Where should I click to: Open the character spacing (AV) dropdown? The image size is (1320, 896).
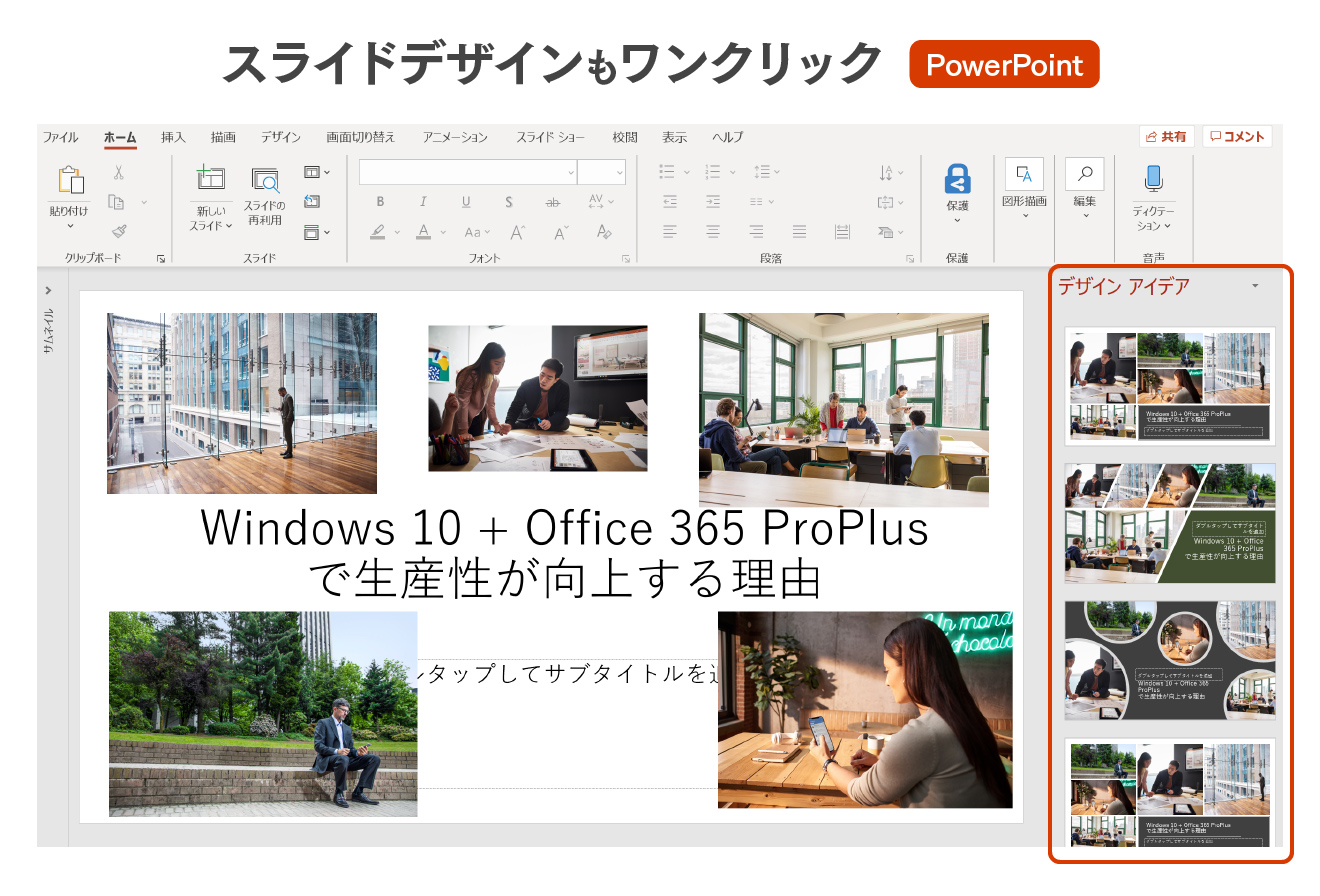tap(601, 202)
